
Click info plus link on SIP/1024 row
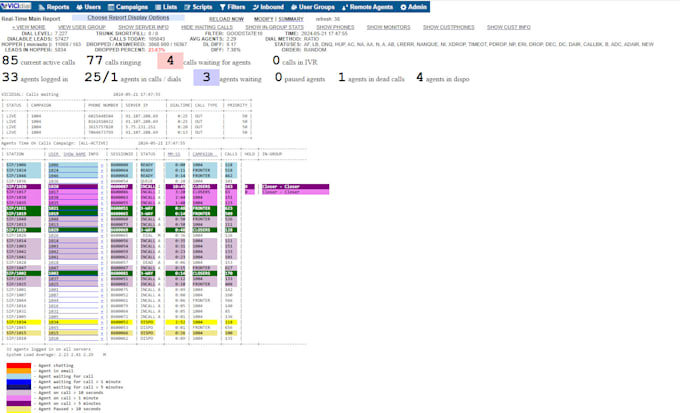click(x=102, y=170)
